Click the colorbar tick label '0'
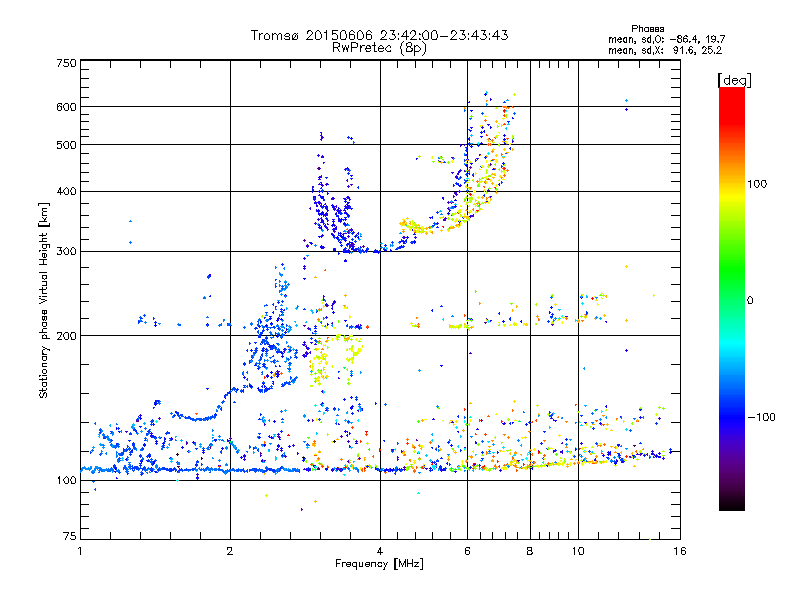 tap(750, 300)
